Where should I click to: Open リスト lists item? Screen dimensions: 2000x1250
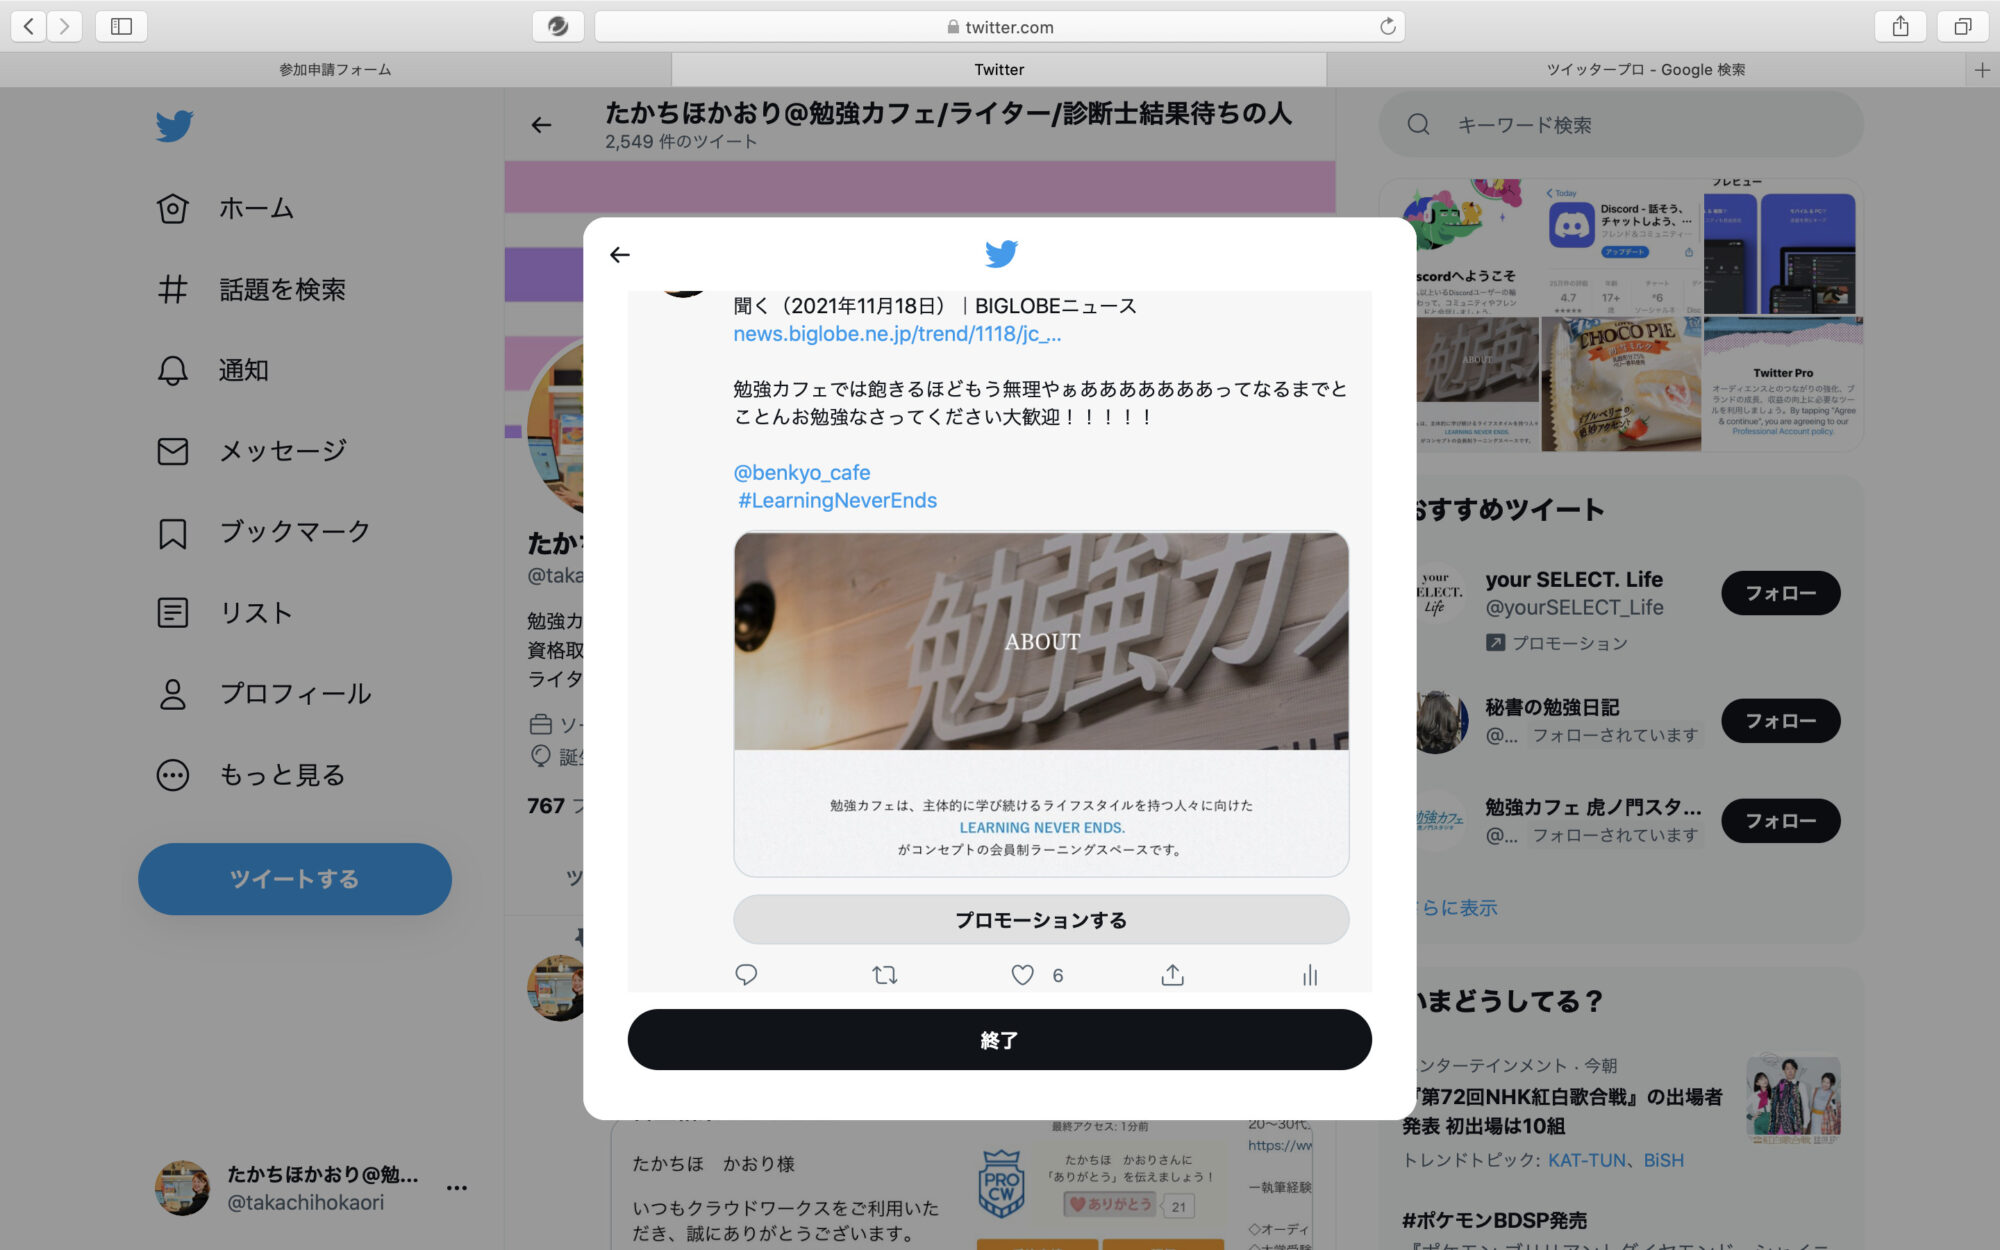pyautogui.click(x=225, y=612)
